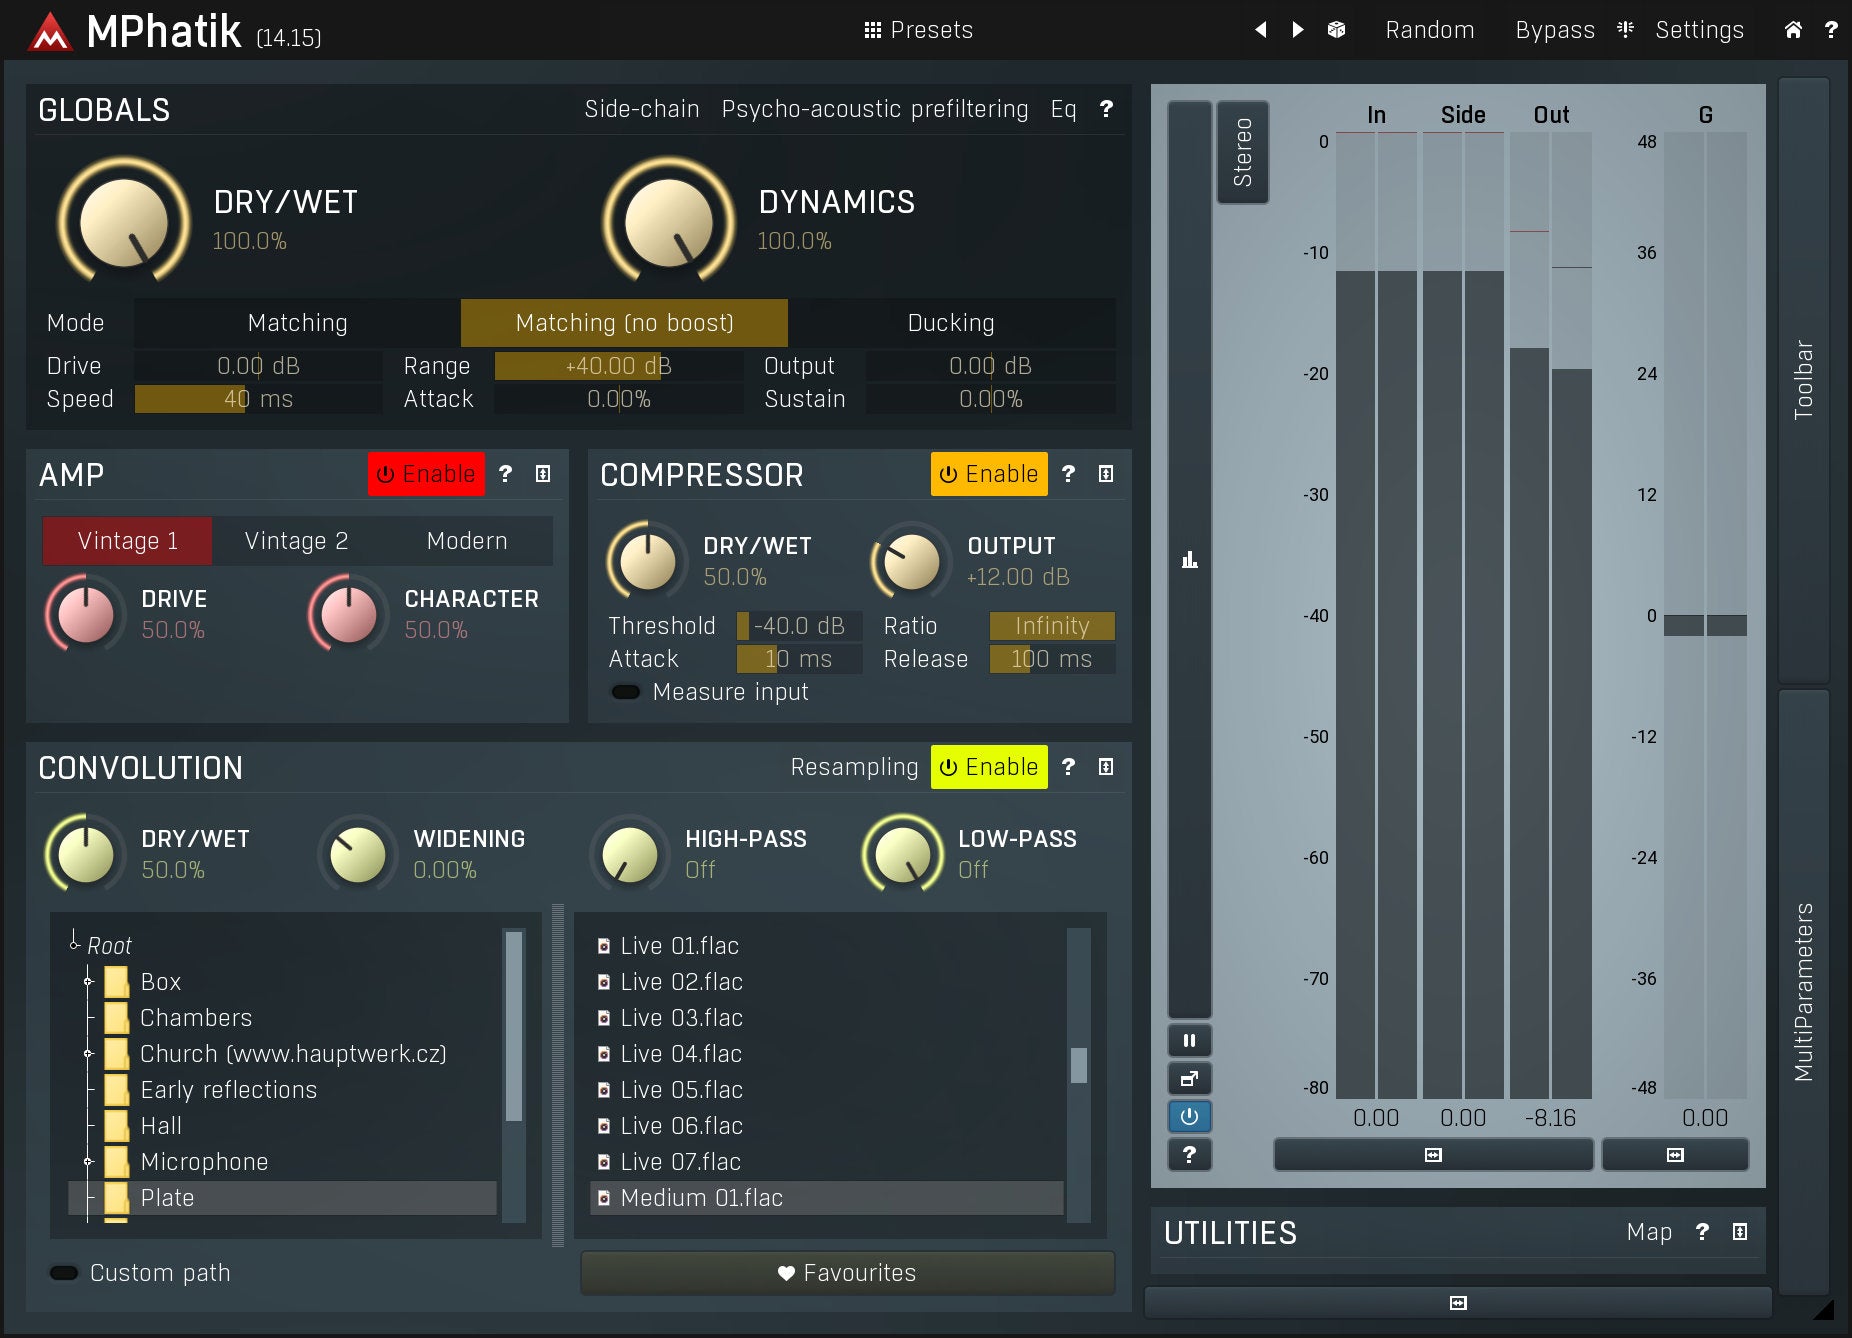This screenshot has height=1338, width=1852.
Task: Toggle the AMP Enable button
Action: (426, 474)
